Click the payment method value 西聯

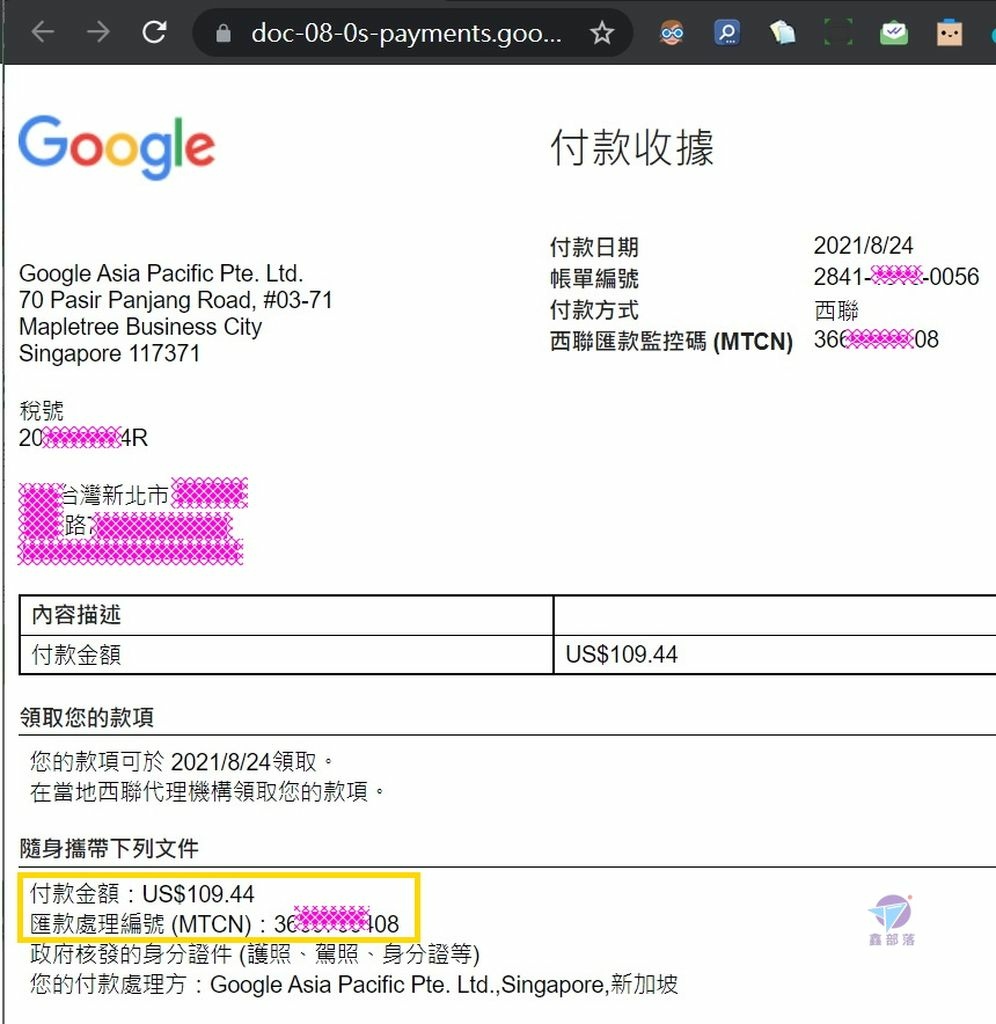[836, 310]
